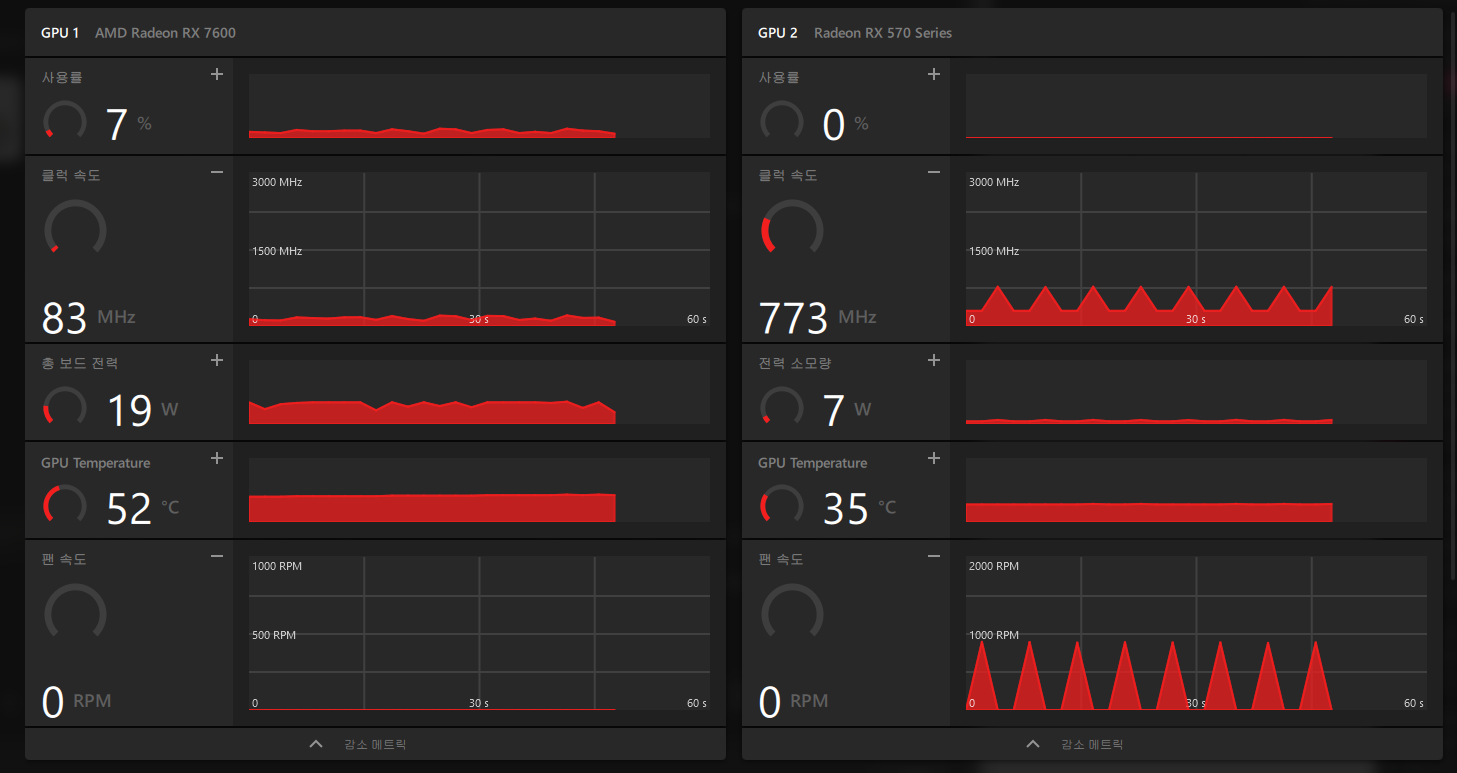Click GPU 2 power consumption history graph

coord(1196,392)
